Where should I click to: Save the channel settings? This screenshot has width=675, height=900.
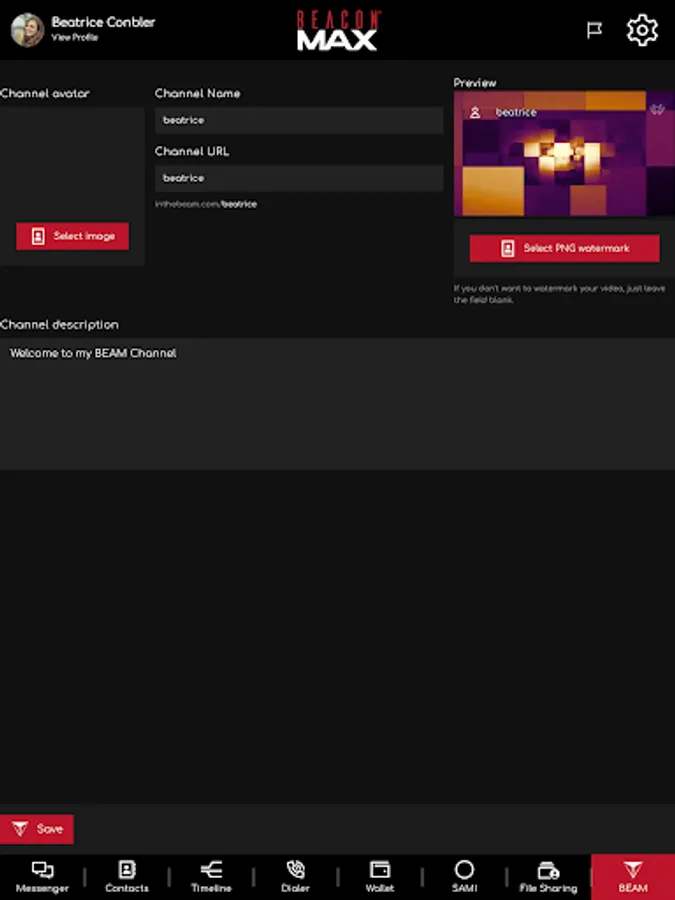37,829
